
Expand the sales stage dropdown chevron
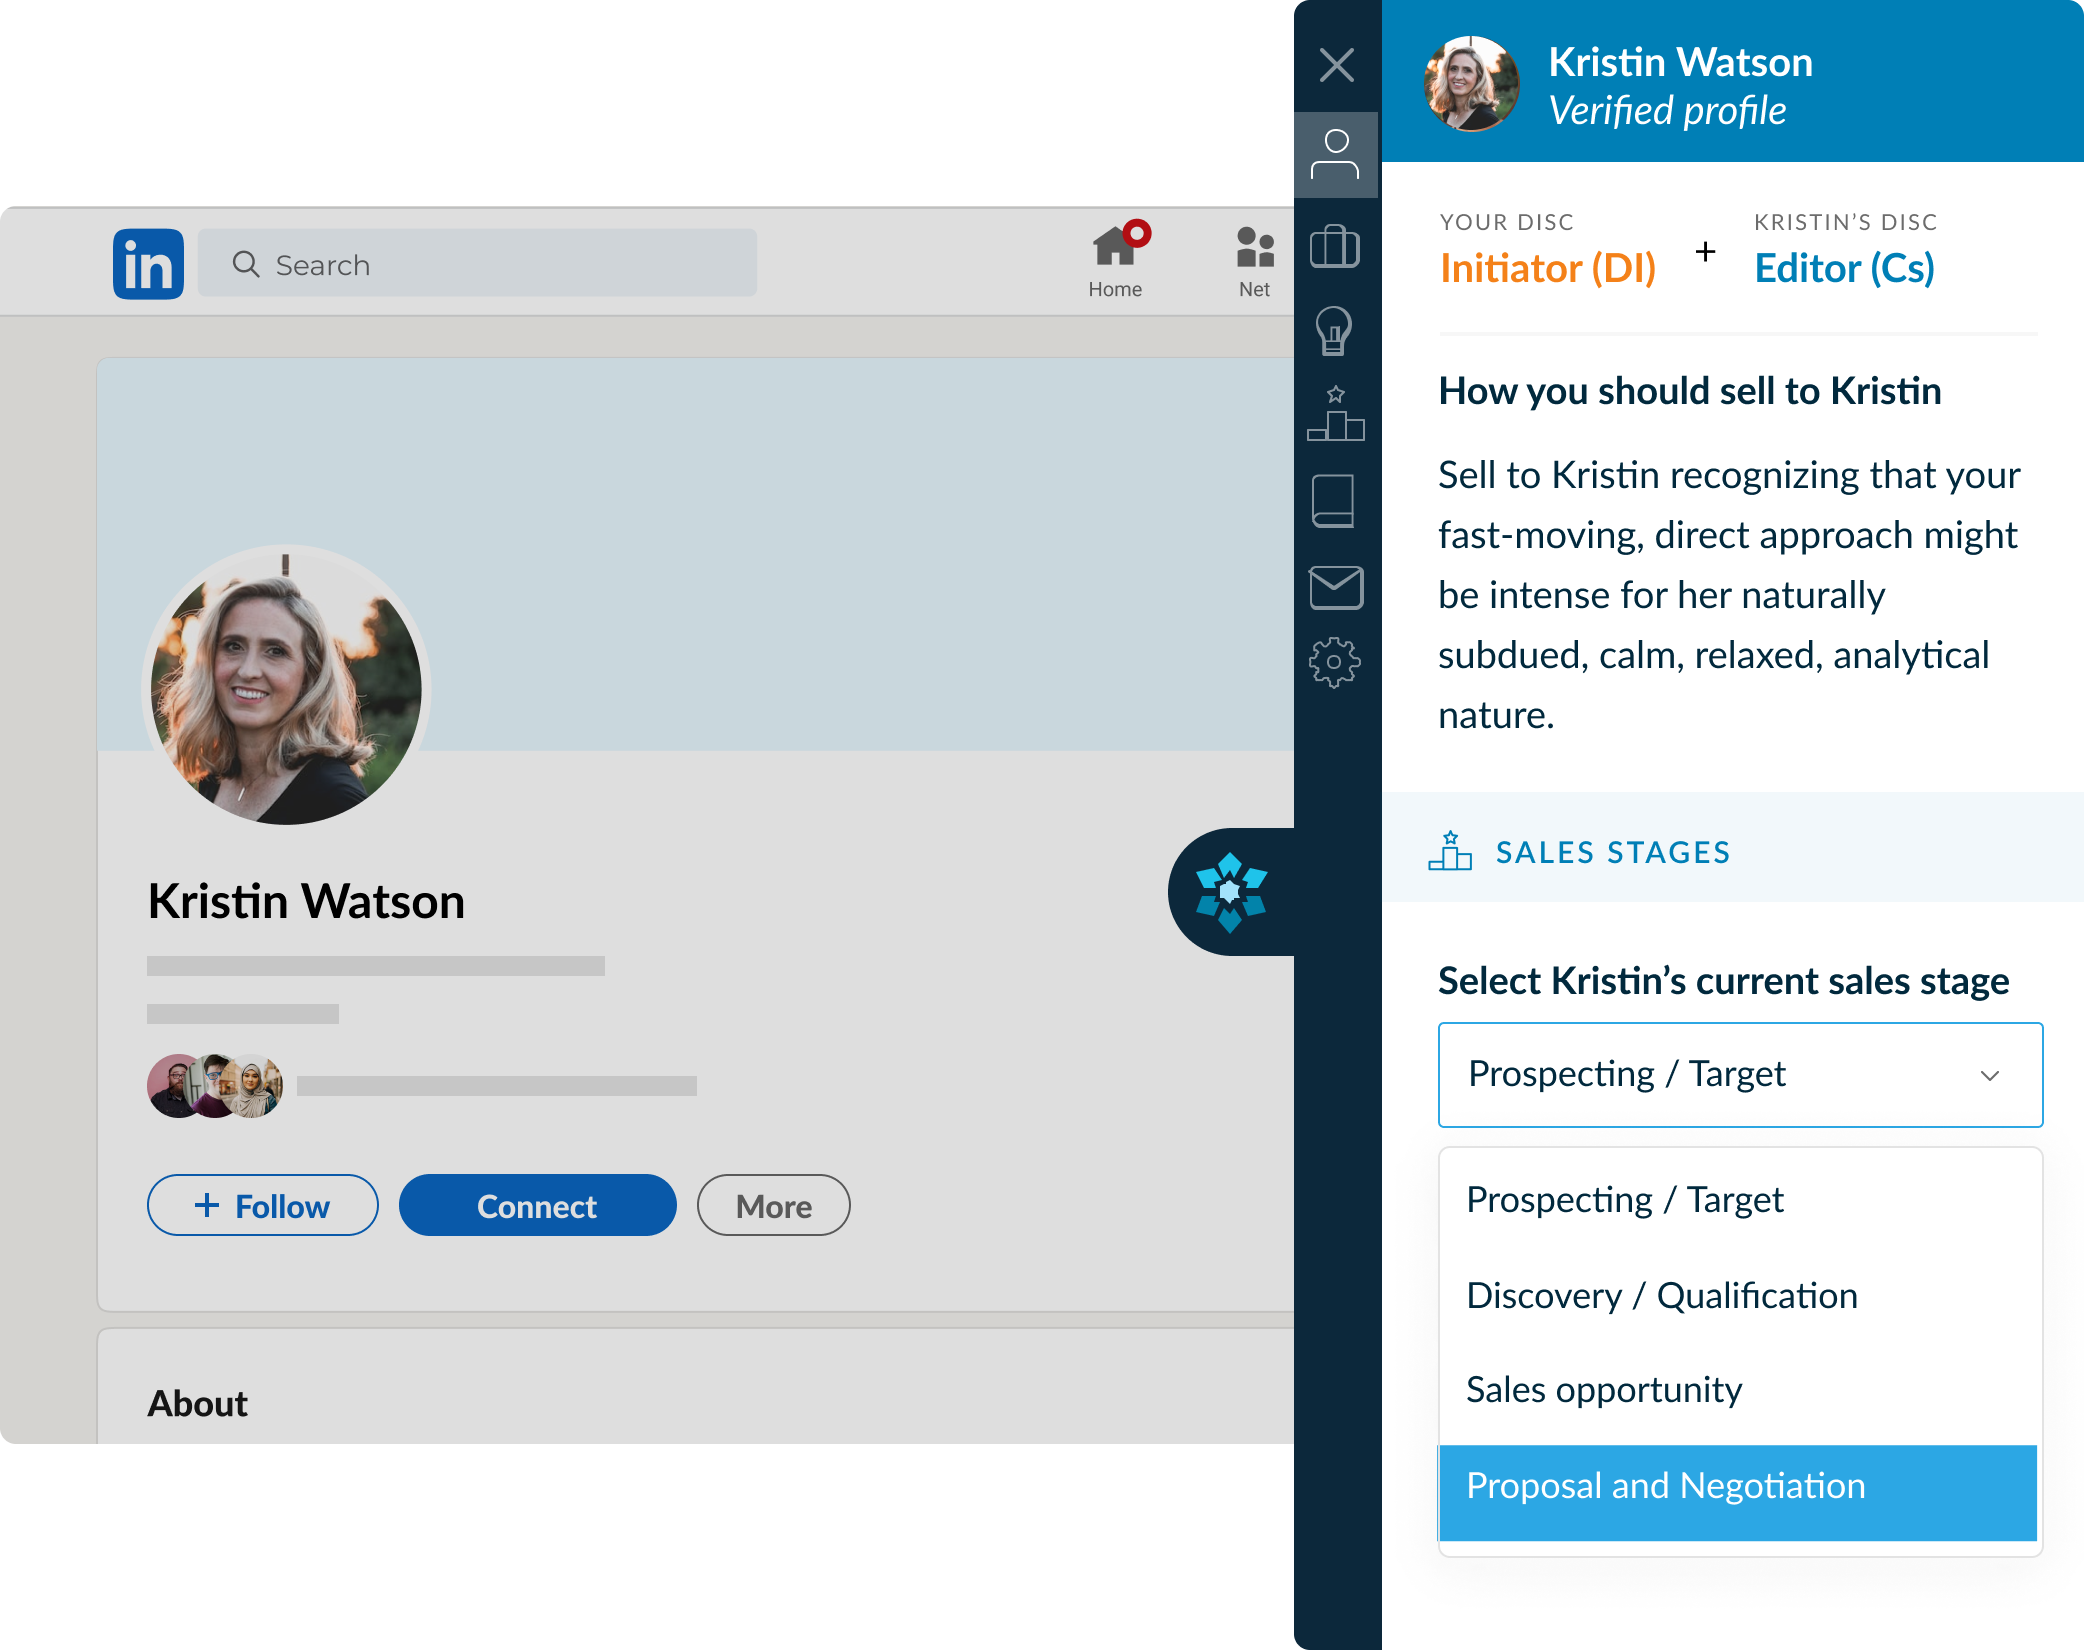pos(1989,1075)
